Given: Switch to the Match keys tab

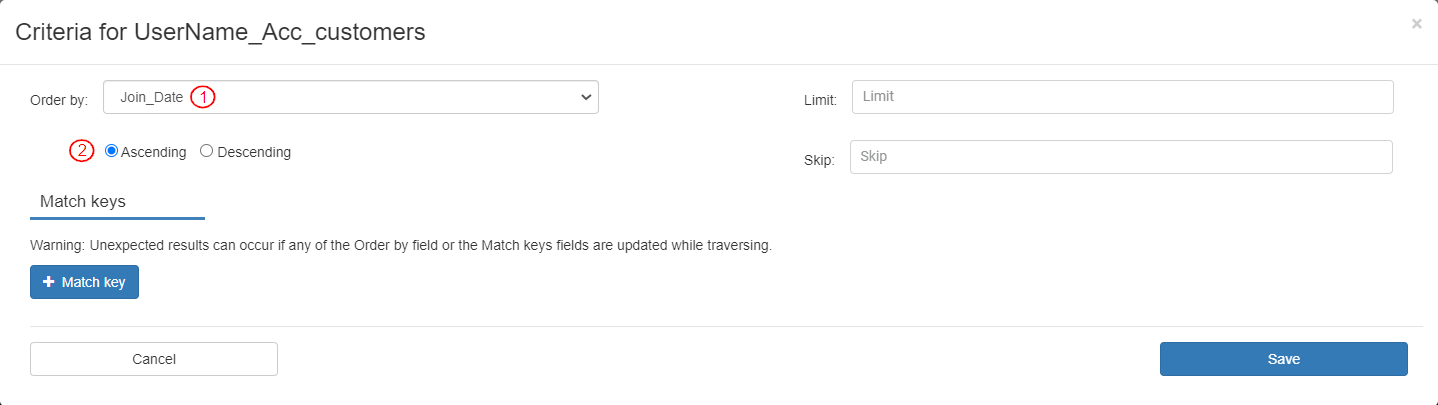Looking at the screenshot, I should click(x=83, y=201).
